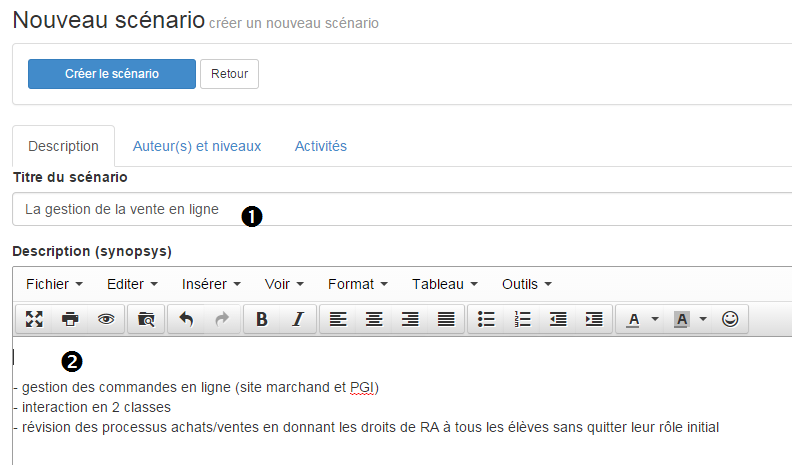This screenshot has height=465, width=792.
Task: Click the Titre du scénario input field
Action: 402,209
